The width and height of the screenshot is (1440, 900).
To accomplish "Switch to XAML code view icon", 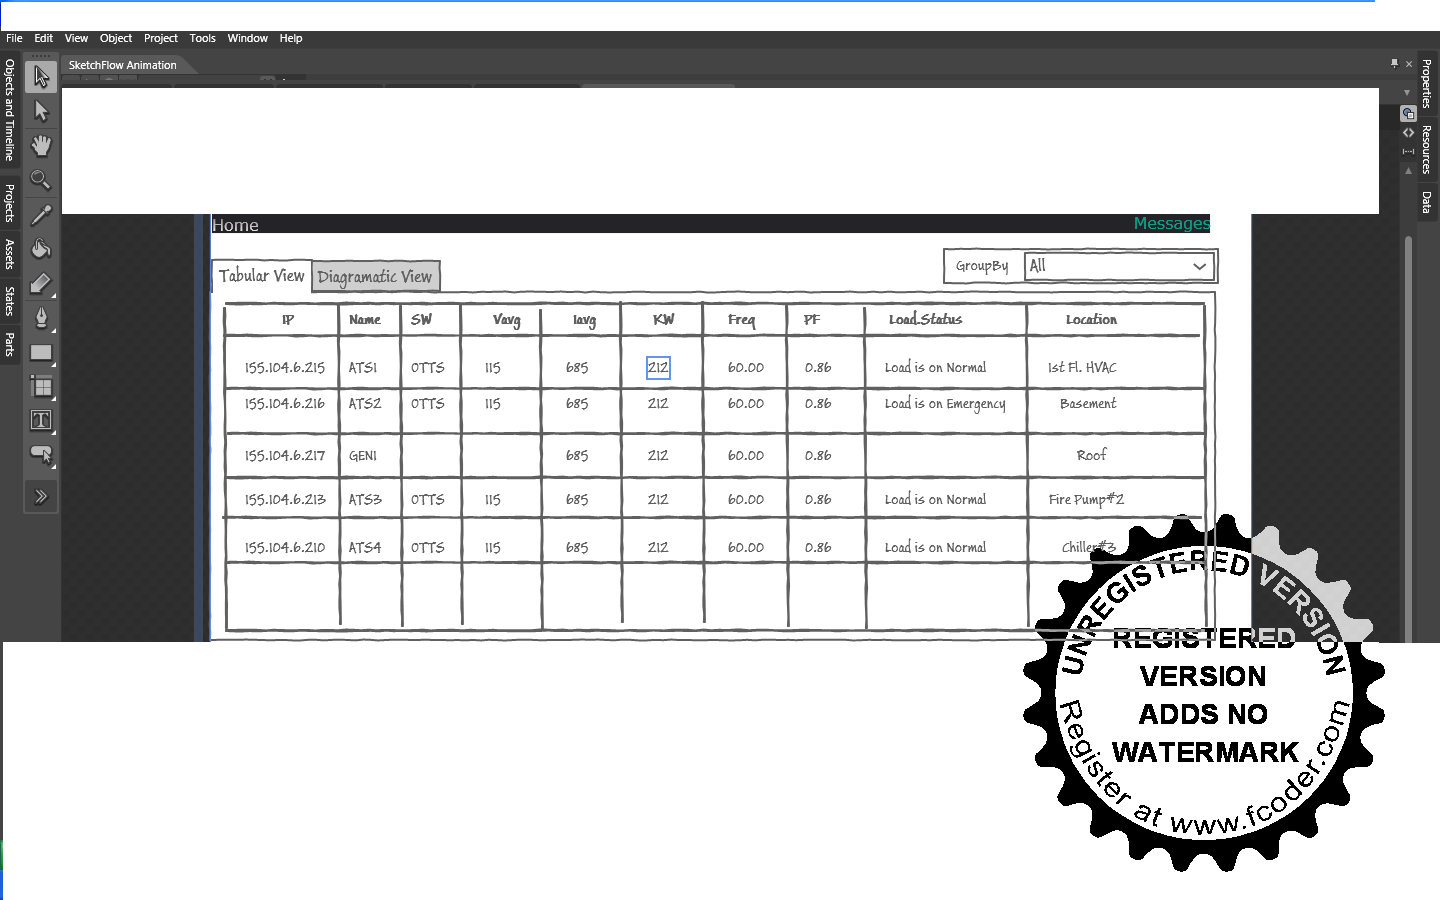I will click(1408, 132).
